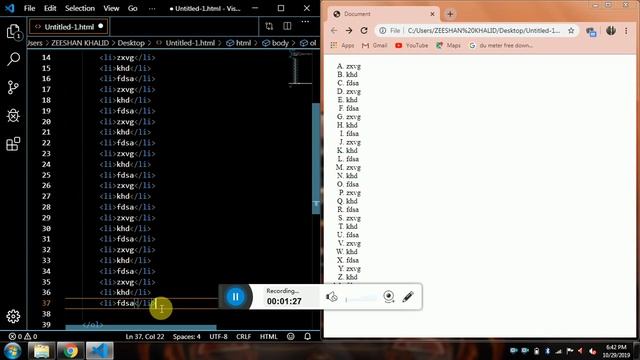The image size is (640, 360).
Task: Open the YouTube bookmark
Action: (x=411, y=45)
